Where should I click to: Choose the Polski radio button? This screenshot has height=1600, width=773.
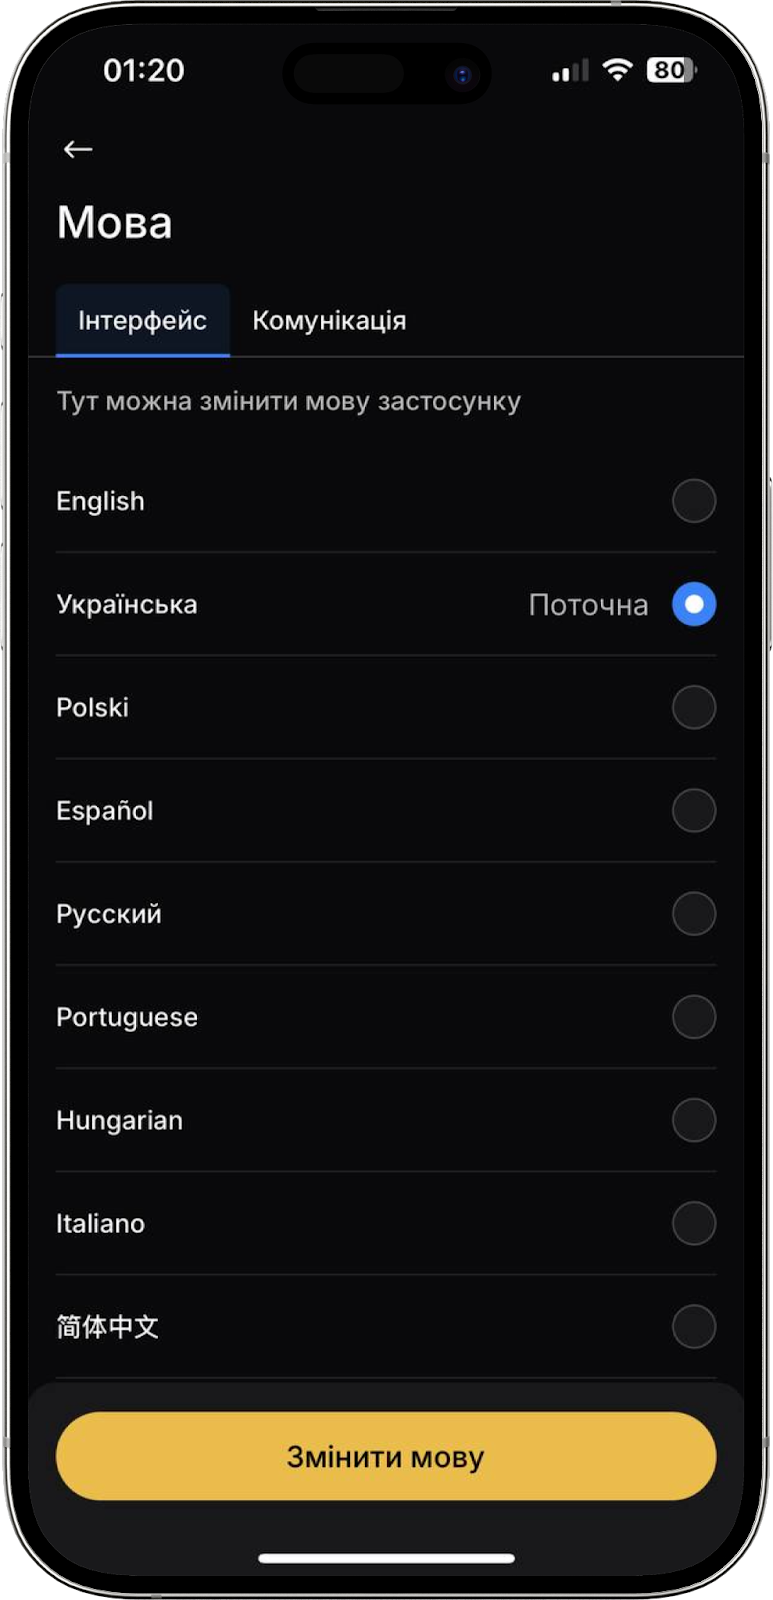[694, 707]
